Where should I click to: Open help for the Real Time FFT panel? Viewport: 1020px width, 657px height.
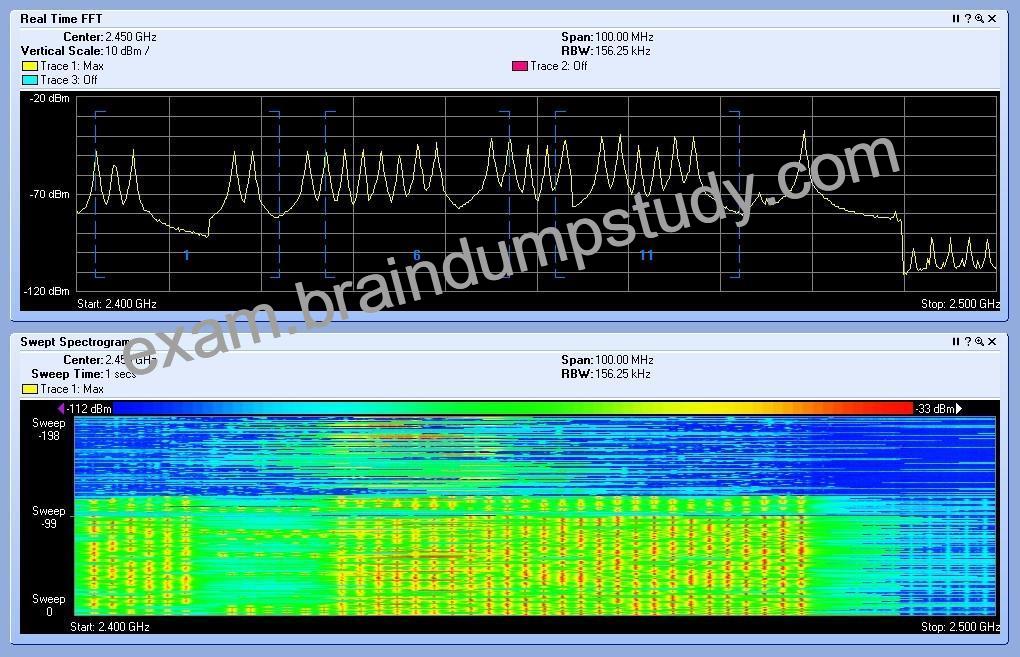[x=967, y=19]
